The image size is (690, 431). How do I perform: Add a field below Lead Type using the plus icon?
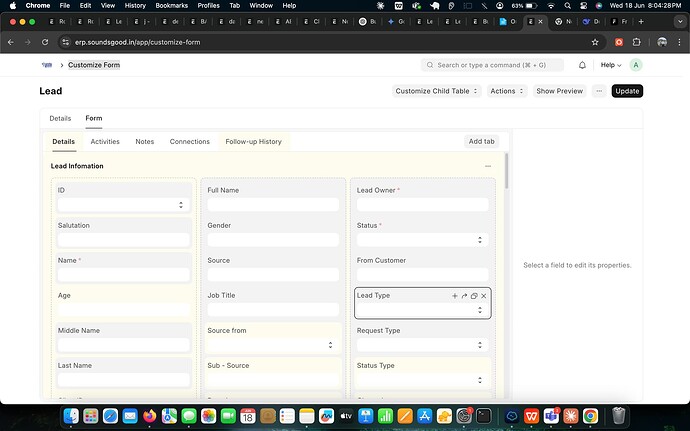455,296
